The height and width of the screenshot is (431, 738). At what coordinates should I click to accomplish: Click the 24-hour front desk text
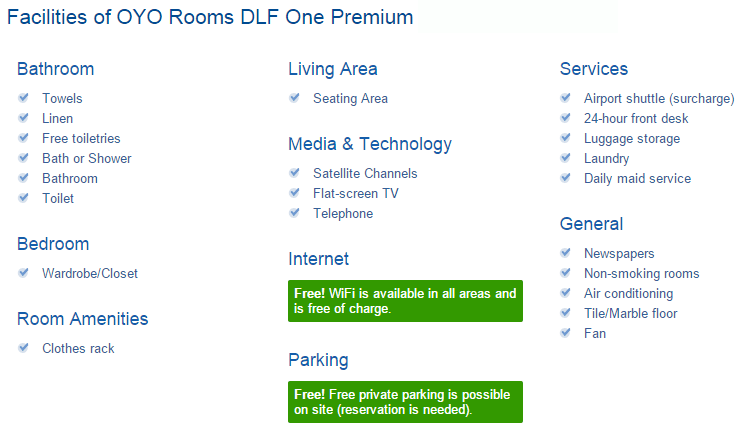(x=636, y=119)
